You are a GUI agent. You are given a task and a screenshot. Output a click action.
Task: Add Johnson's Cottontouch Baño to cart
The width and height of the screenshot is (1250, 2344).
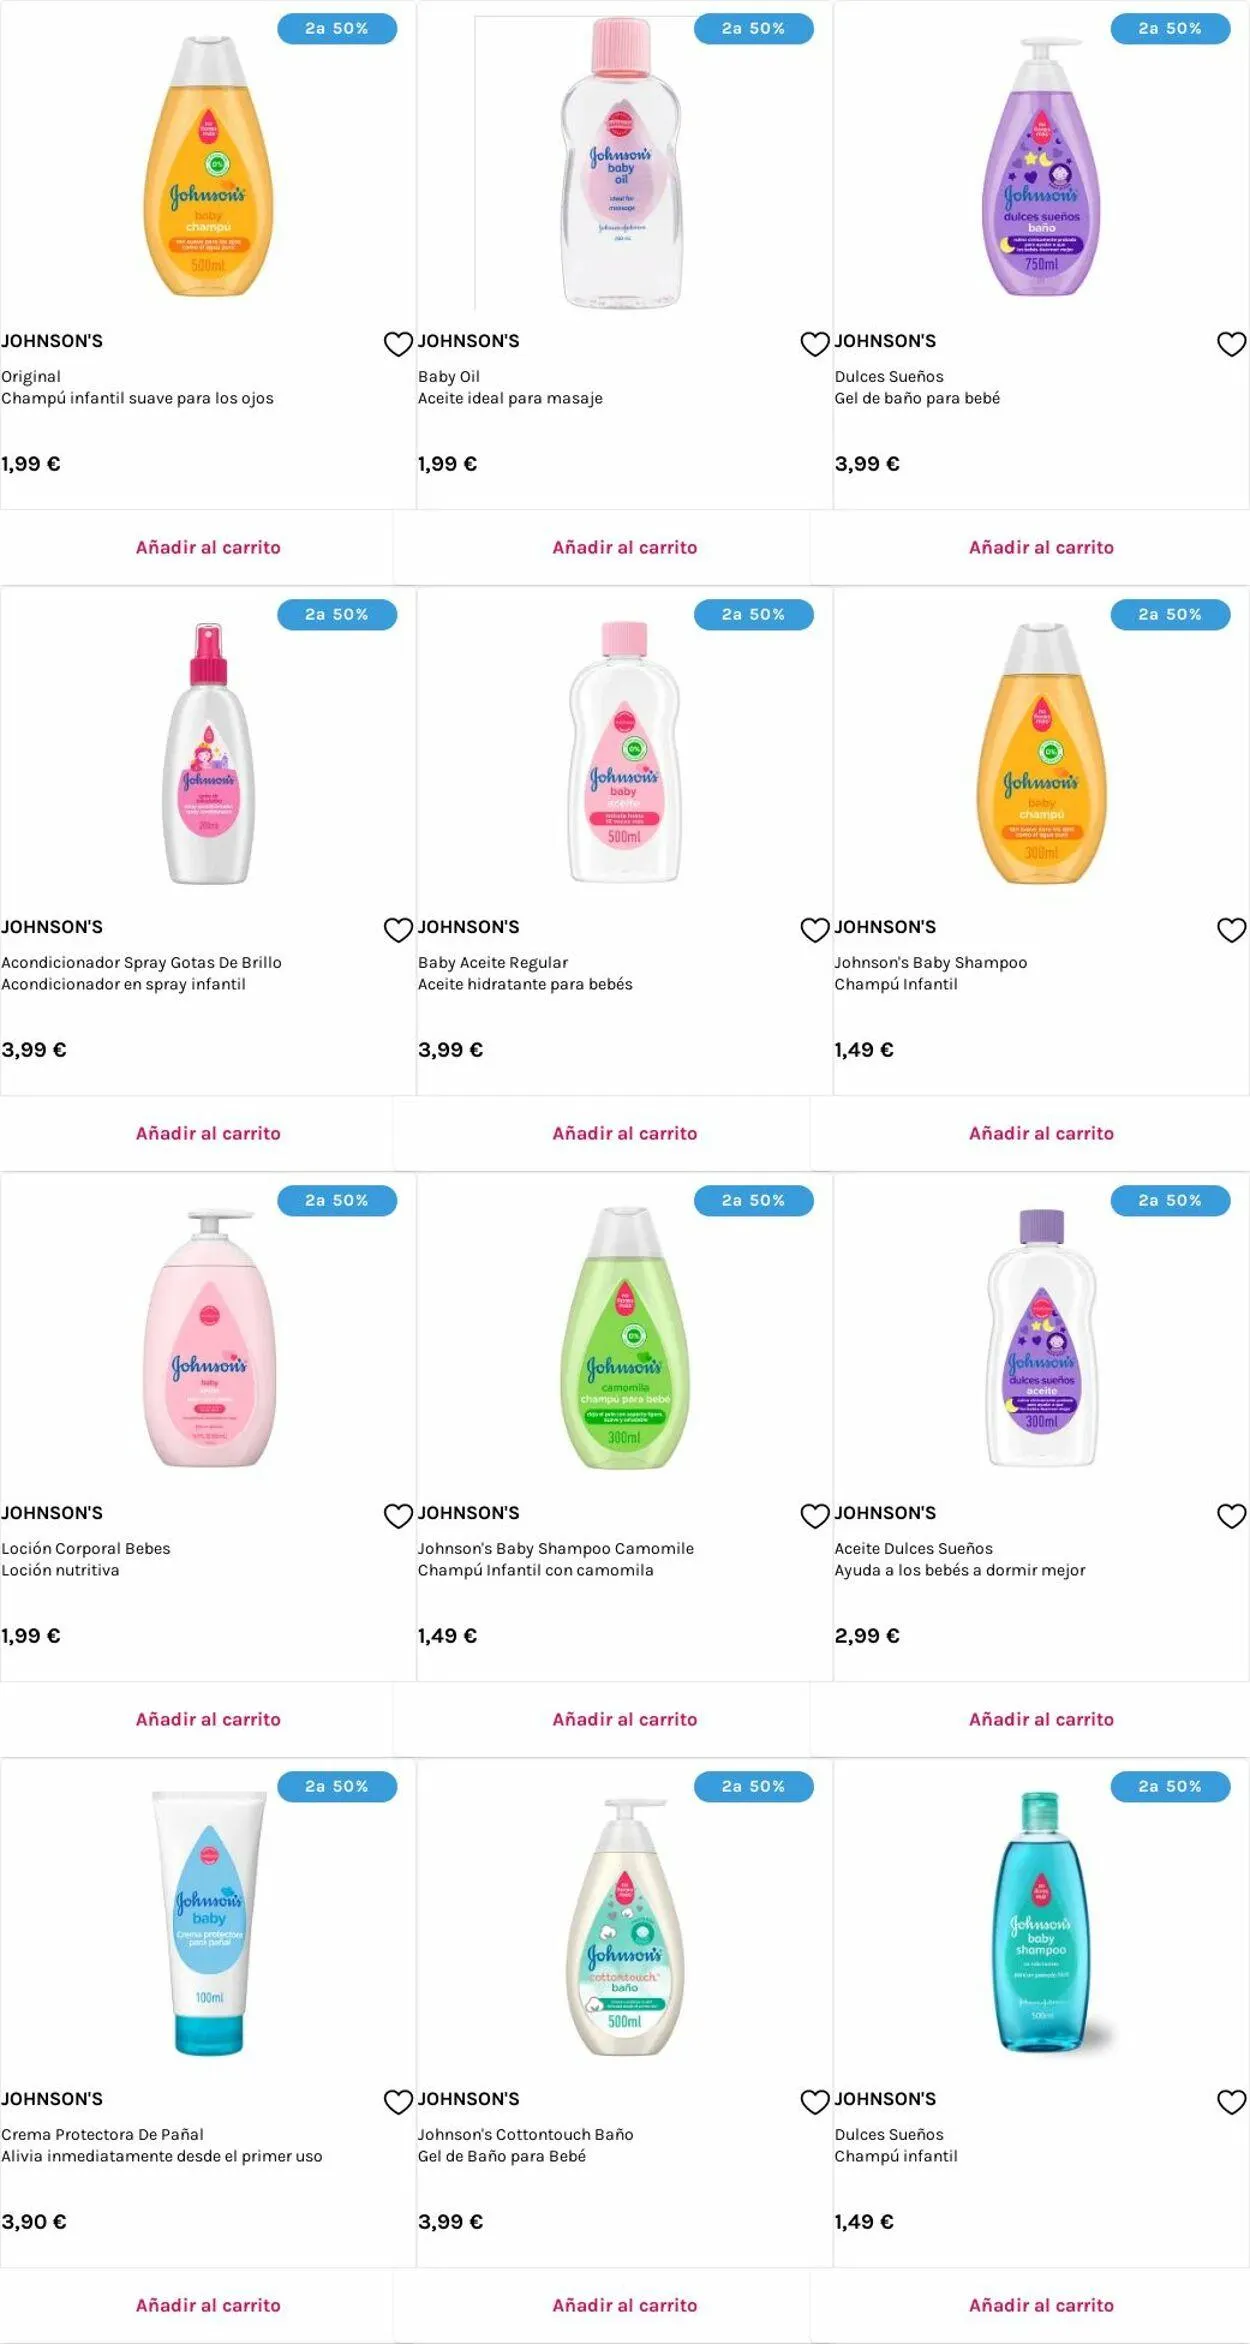tap(624, 2305)
